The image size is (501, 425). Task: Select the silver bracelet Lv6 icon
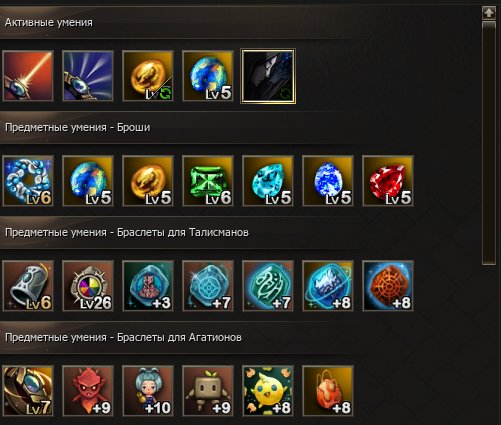pos(28,286)
